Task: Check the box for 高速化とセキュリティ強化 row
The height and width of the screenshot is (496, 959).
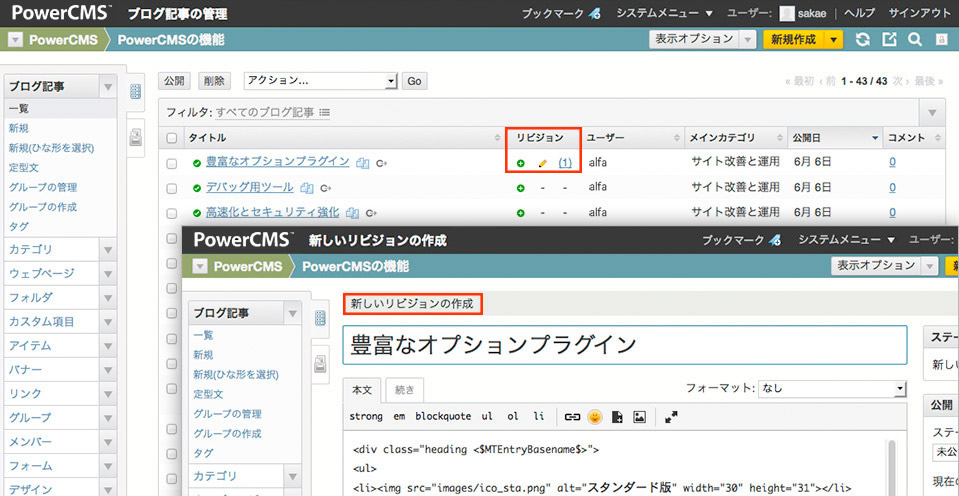Action: (x=172, y=213)
